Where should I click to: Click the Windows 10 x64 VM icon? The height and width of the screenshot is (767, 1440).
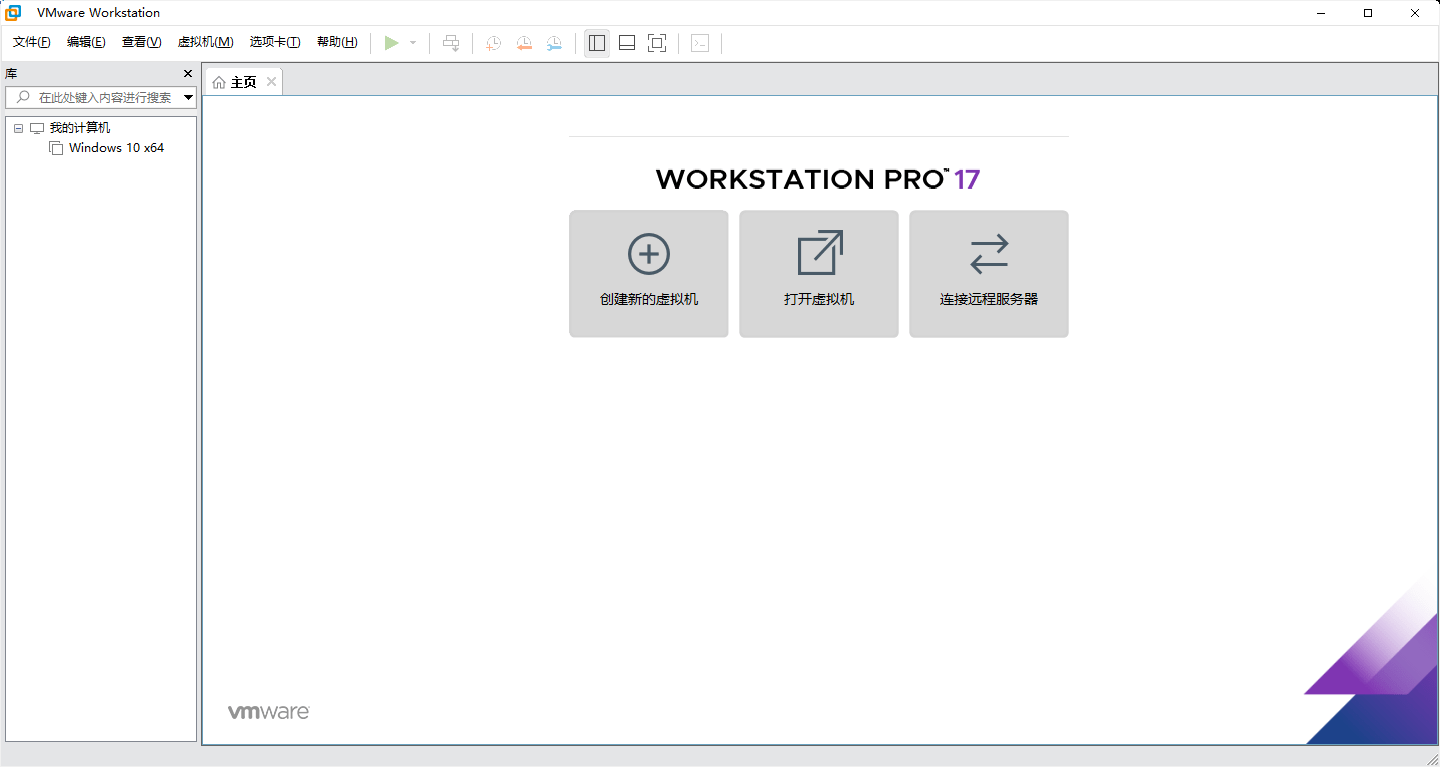pos(56,148)
